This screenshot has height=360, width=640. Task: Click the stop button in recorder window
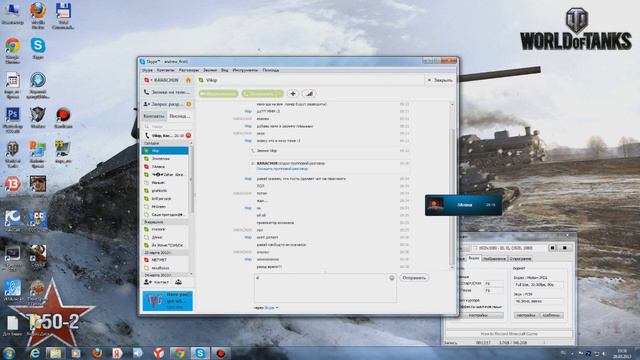pyautogui.click(x=564, y=248)
